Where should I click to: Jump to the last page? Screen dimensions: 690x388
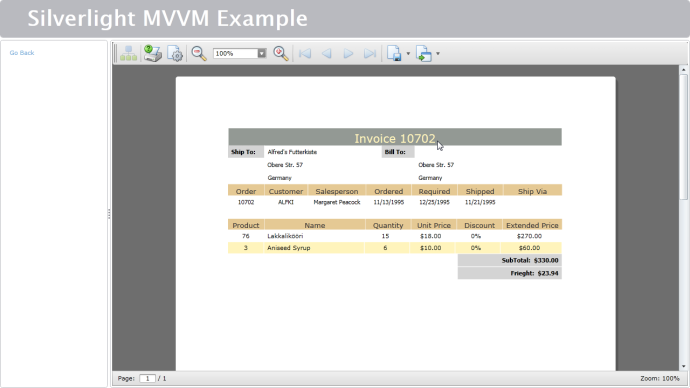point(370,53)
